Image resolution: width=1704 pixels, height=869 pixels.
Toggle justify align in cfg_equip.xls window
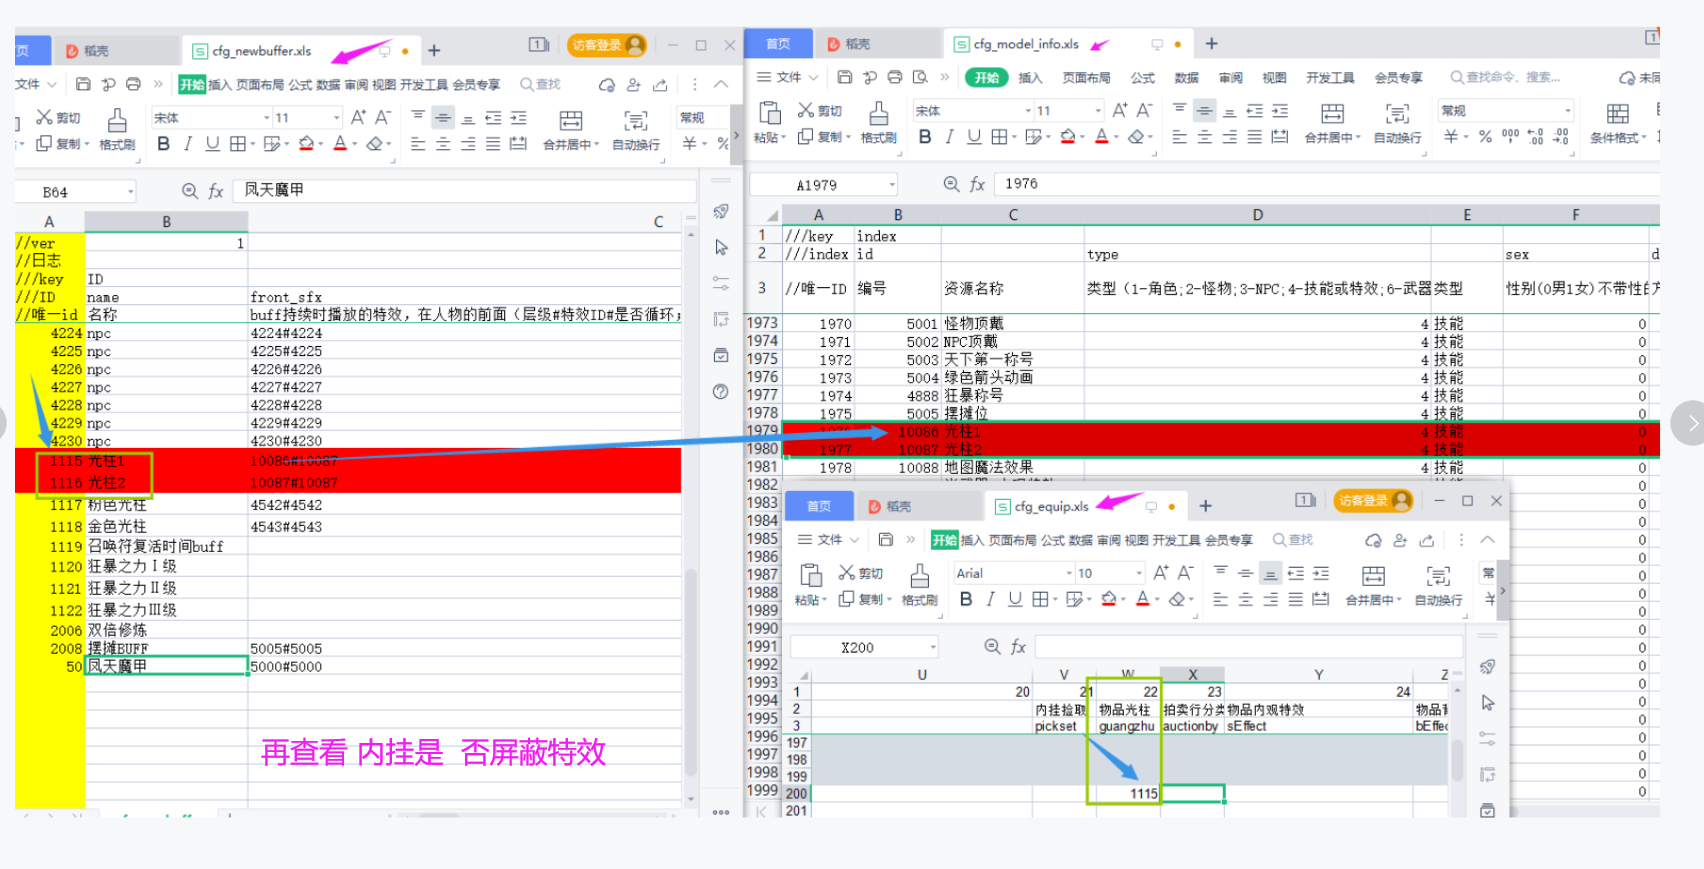click(x=1295, y=599)
